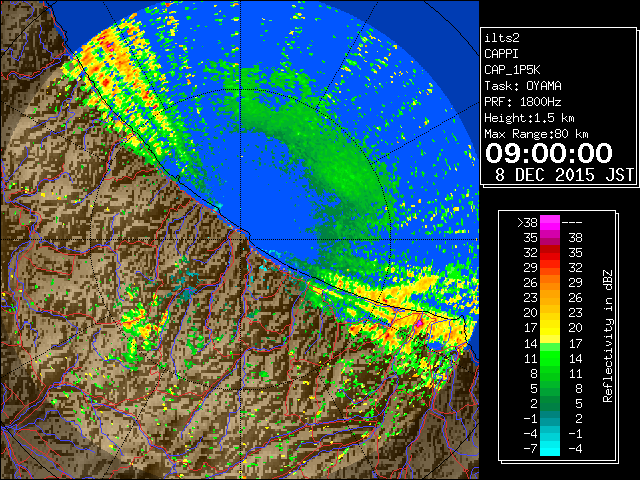Click the 'Max Range:80 km' line
The width and height of the screenshot is (640, 480).
point(536,134)
